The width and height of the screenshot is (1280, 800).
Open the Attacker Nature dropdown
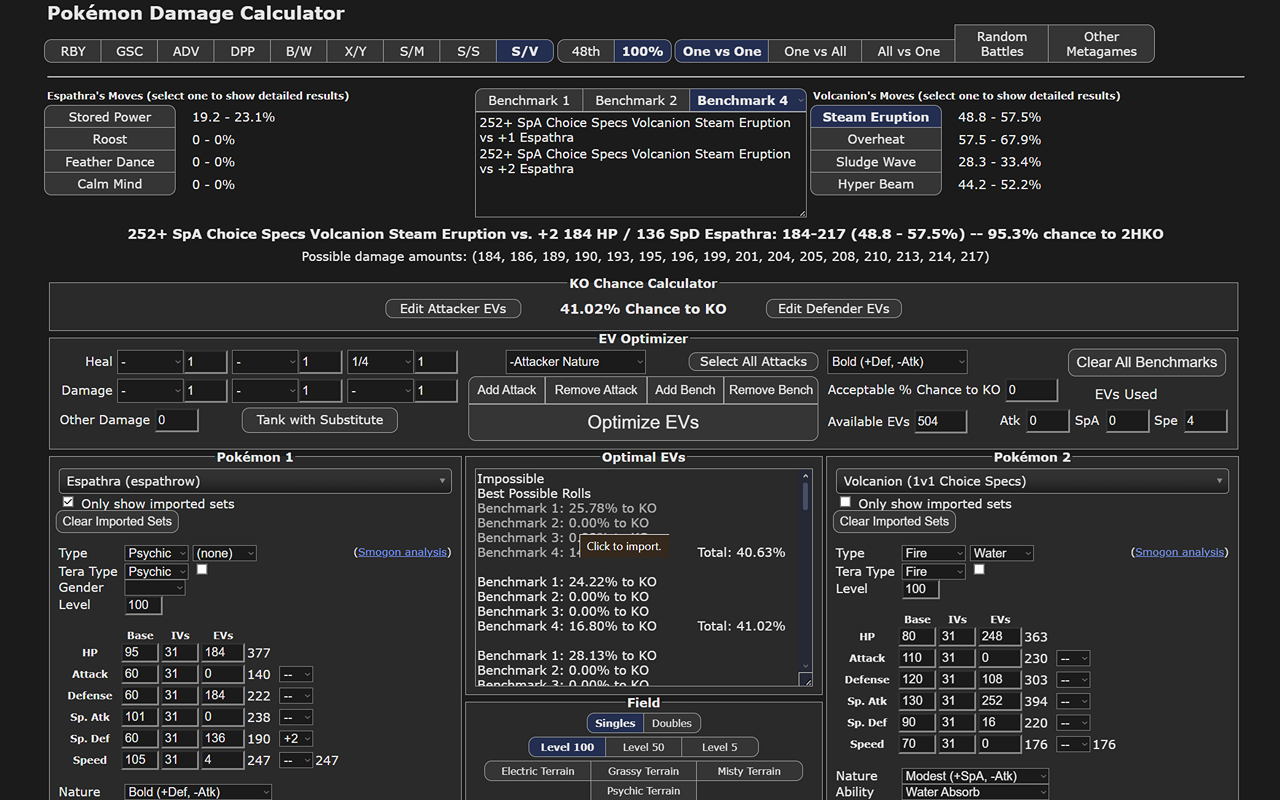coord(576,362)
